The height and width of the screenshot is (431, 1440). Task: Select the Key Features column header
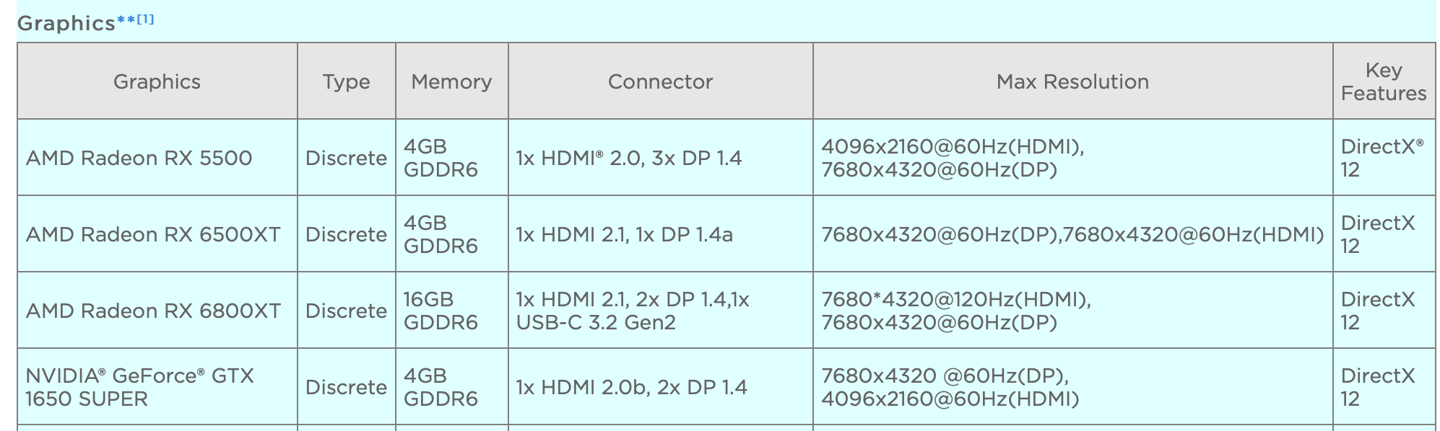coord(1383,82)
